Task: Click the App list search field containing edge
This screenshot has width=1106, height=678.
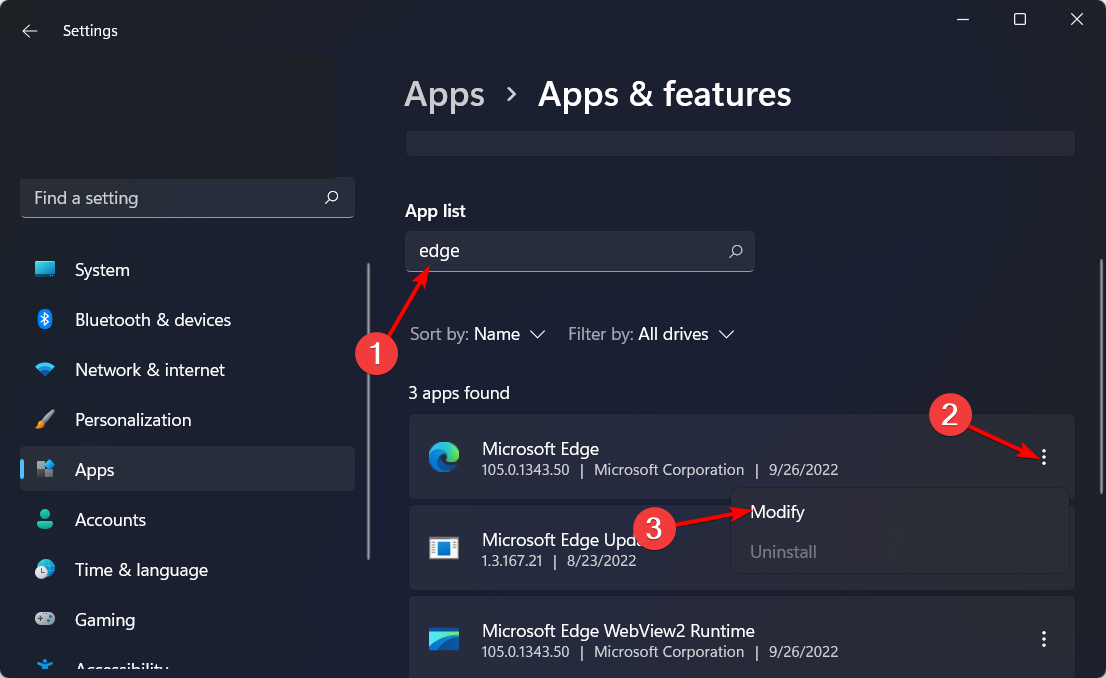Action: pos(580,251)
